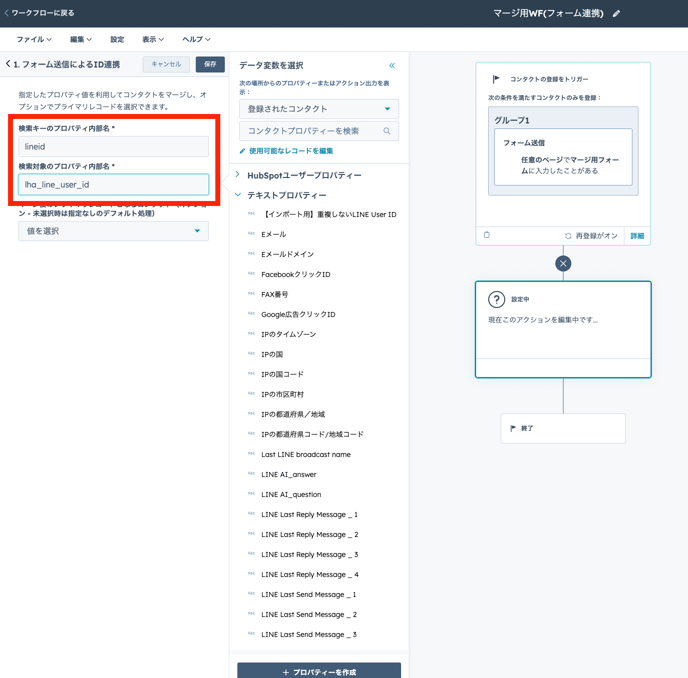This screenshot has height=678, width=688.
Task: Click the pencil icon beside workflow title
Action: [x=616, y=14]
